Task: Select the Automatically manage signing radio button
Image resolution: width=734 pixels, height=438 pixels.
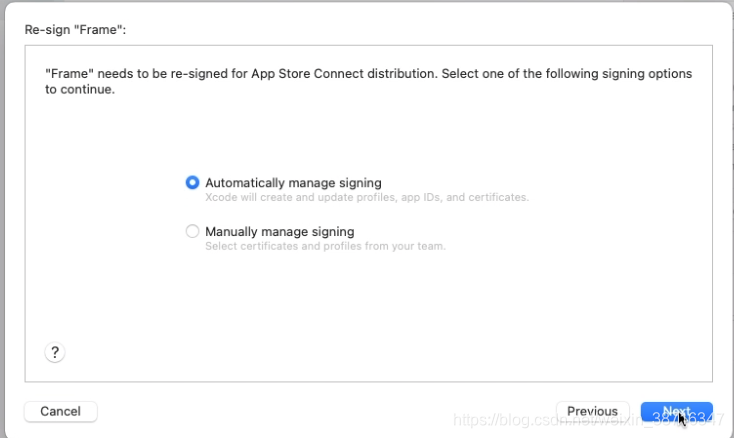Action: coord(192,183)
